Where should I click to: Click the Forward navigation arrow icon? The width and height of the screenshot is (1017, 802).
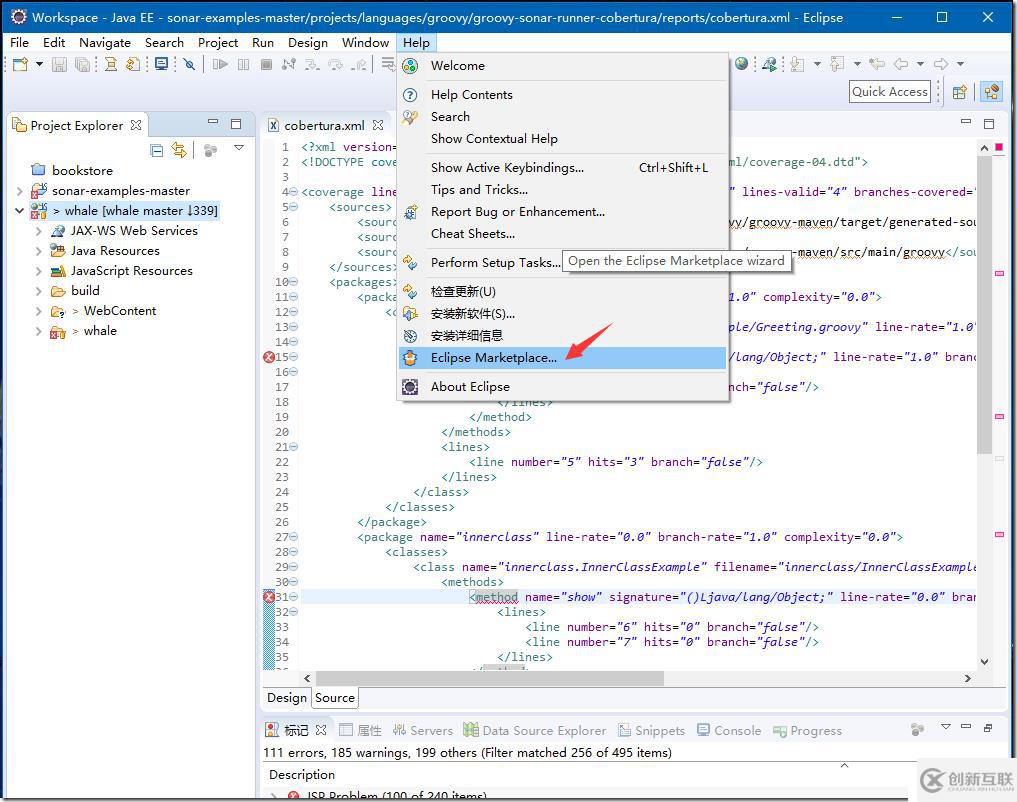[x=940, y=64]
